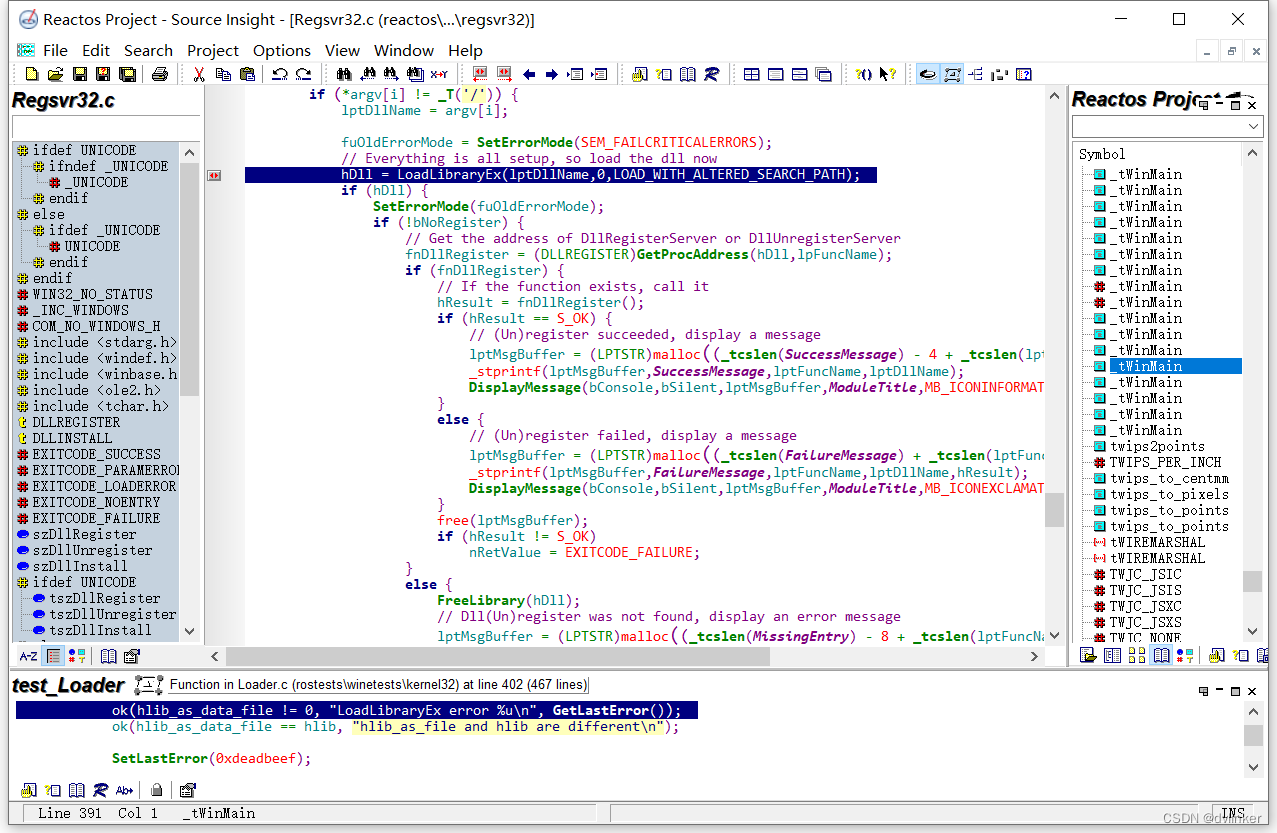Click the Save file diskette icon
Screen dimensions: 1277x833
pyautogui.click(x=79, y=74)
